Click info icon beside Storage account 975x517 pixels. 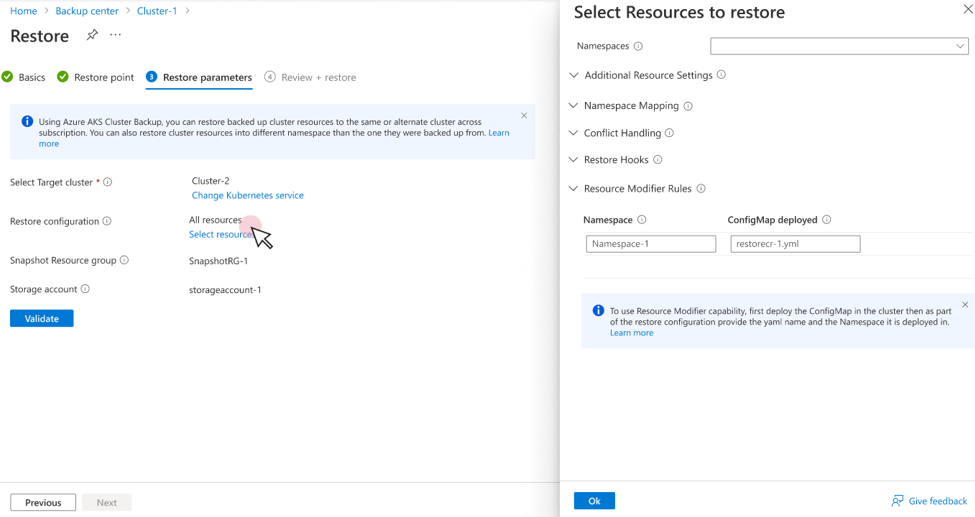(x=85, y=289)
